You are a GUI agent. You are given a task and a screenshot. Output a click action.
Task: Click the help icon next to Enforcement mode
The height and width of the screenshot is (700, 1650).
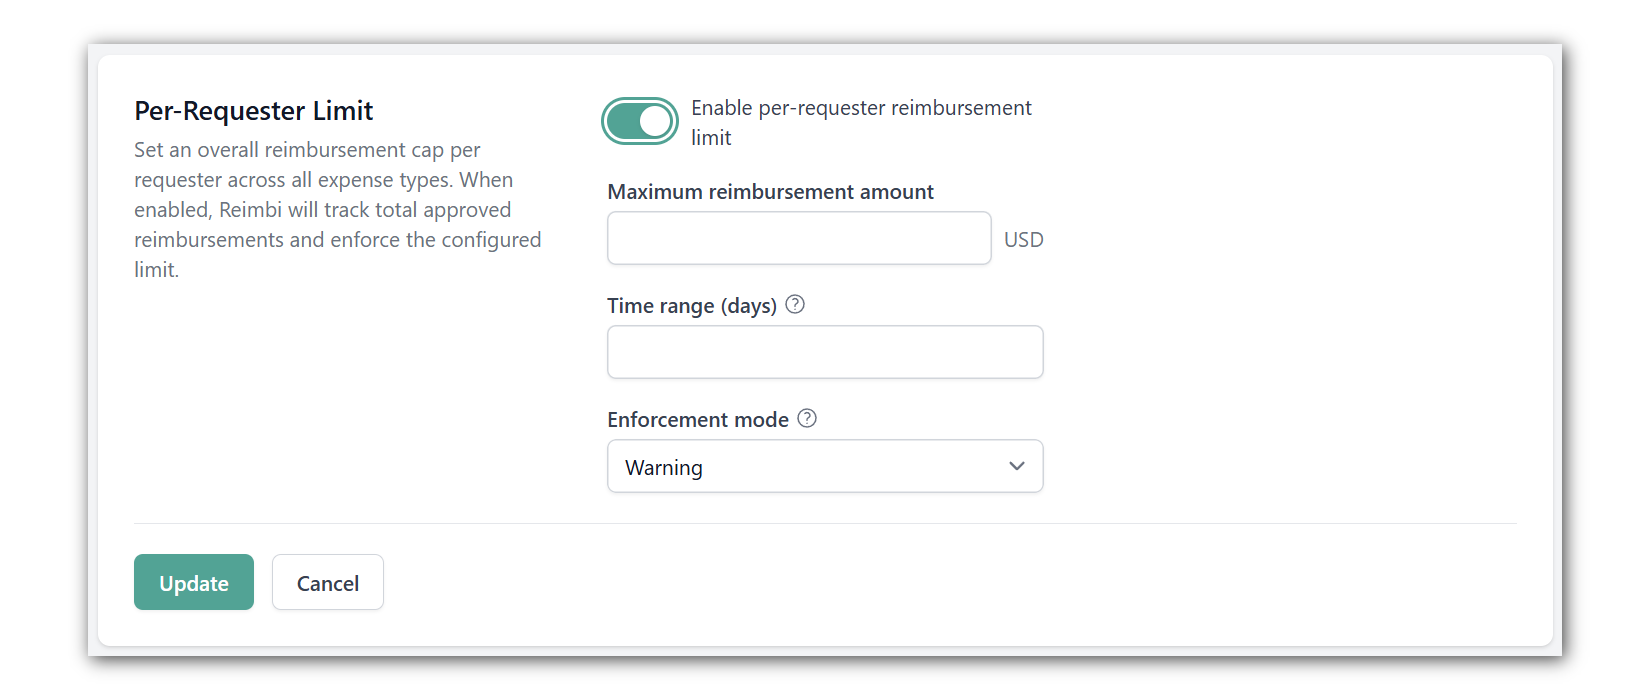[x=807, y=419]
